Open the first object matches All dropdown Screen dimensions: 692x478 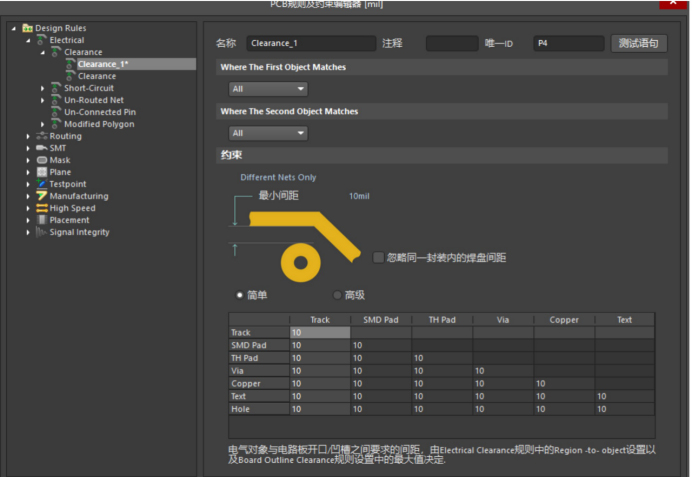(268, 89)
